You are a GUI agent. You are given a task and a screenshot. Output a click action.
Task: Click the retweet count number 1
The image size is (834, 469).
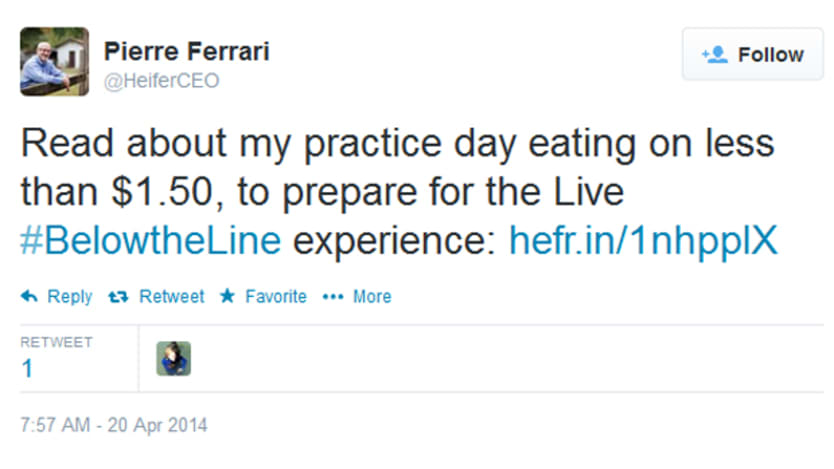point(27,368)
